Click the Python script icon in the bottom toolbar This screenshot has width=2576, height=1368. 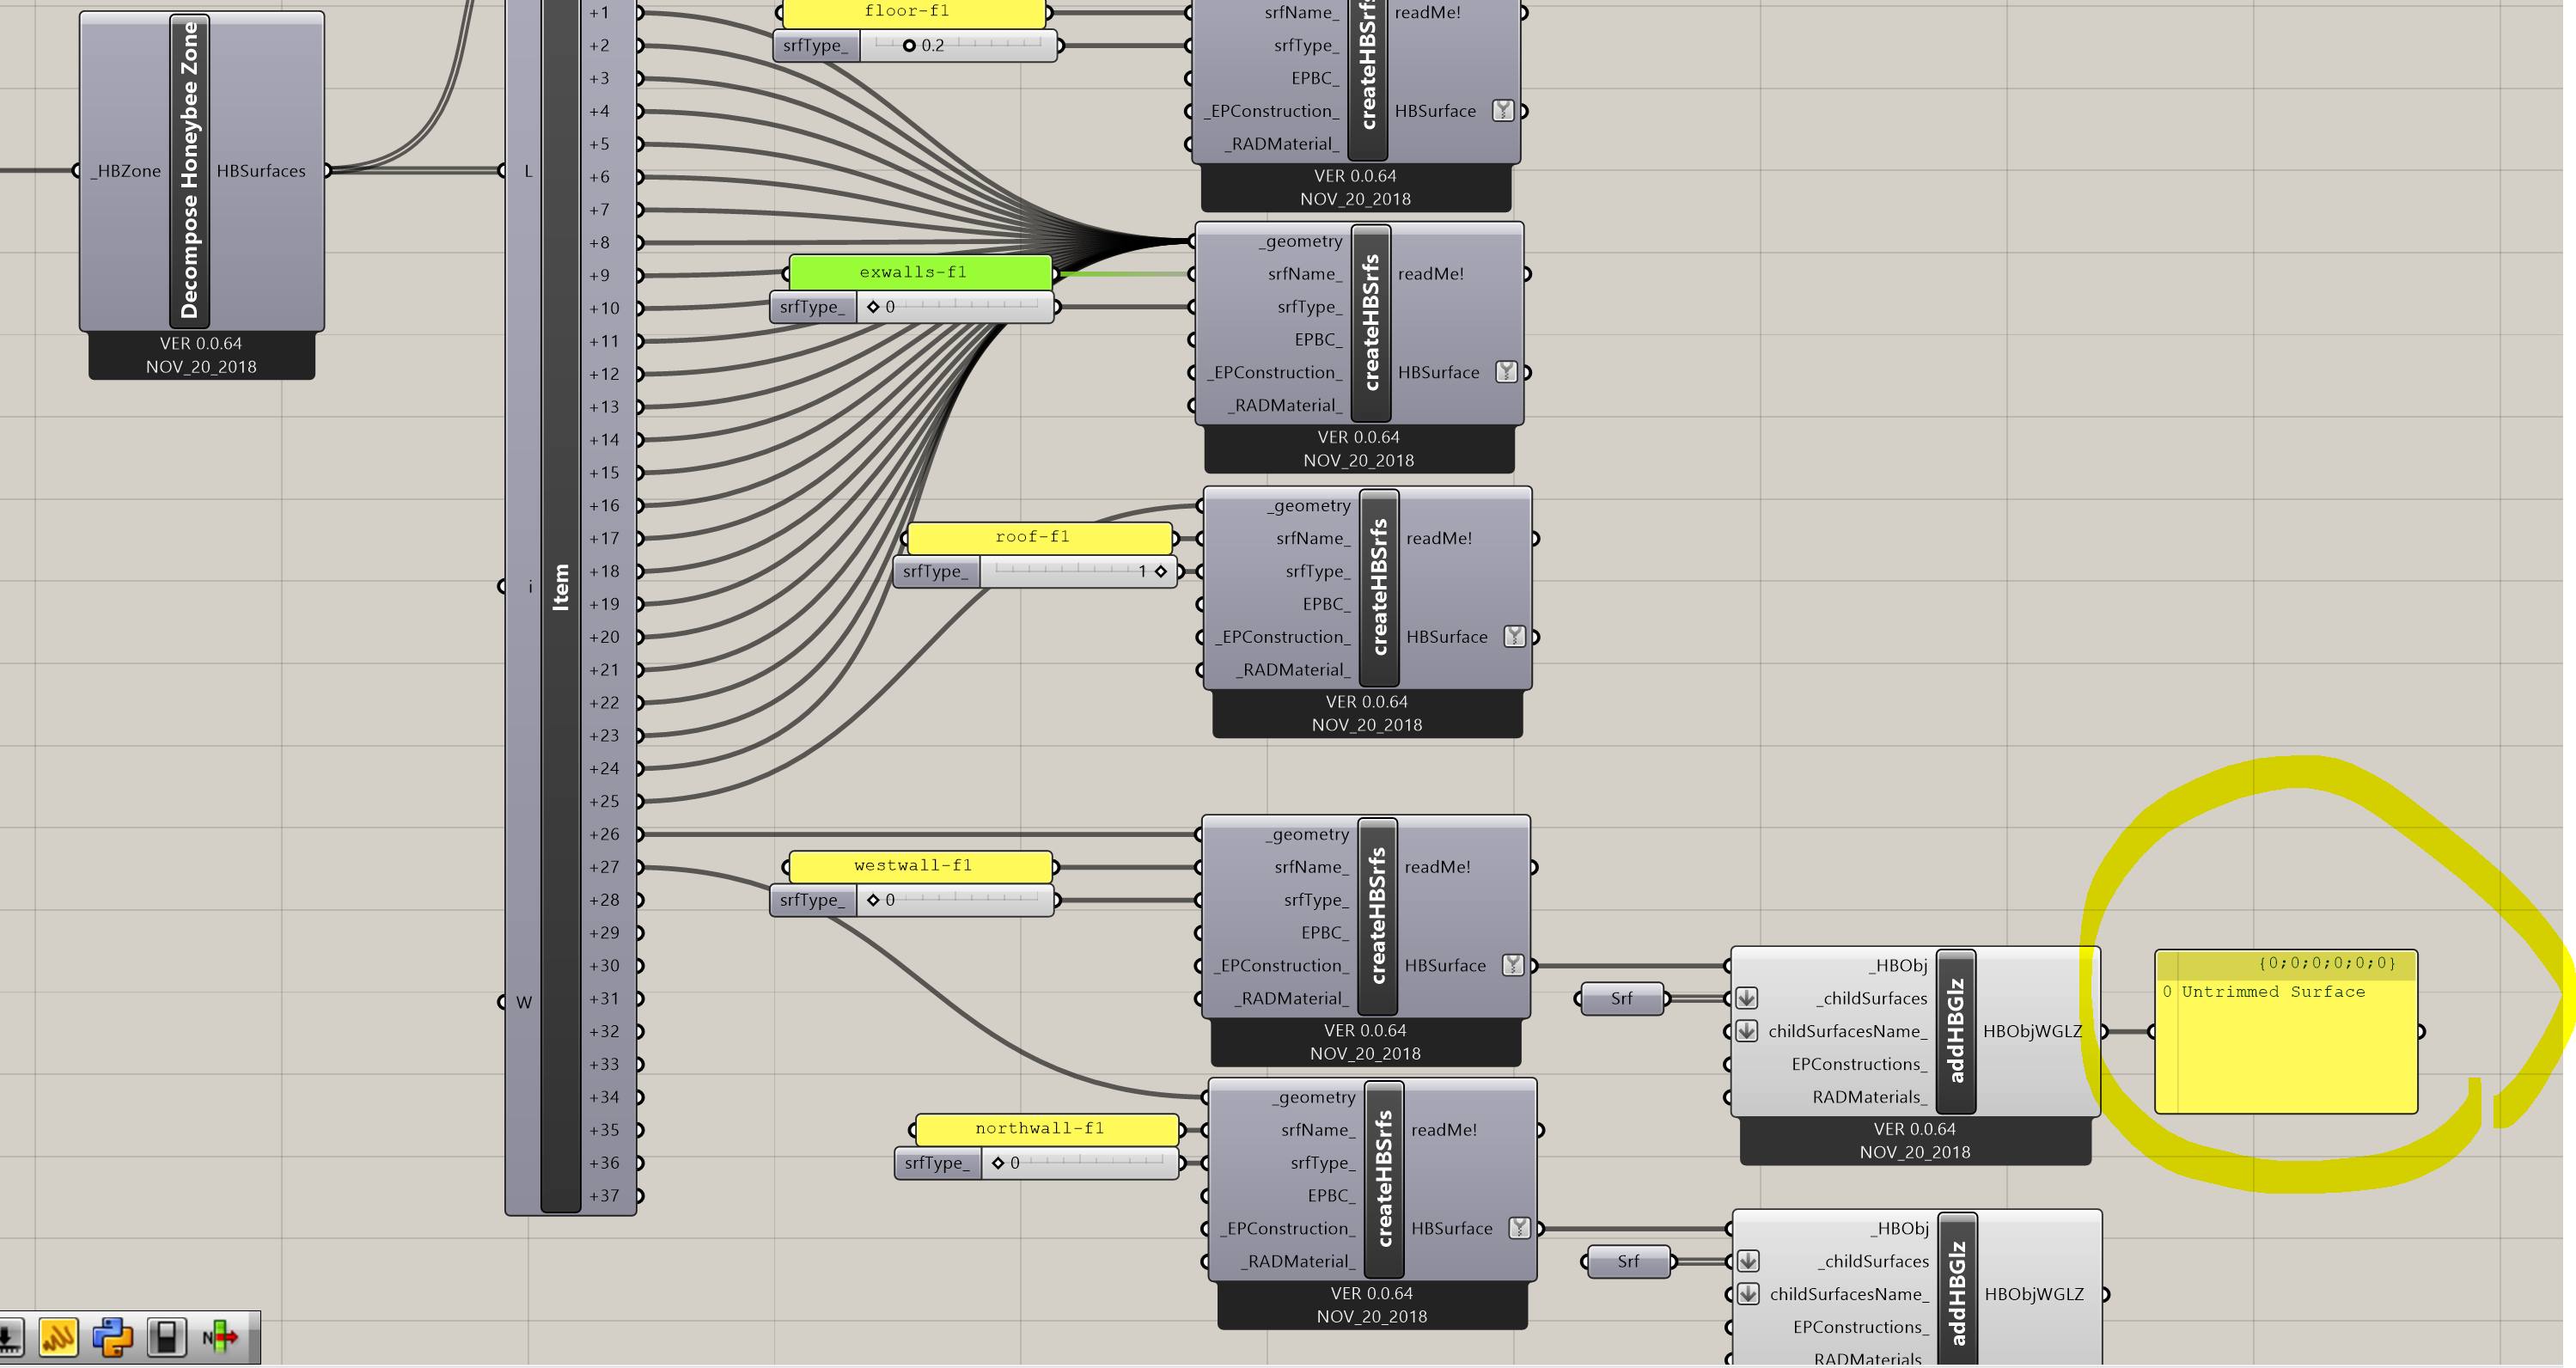(113, 1337)
